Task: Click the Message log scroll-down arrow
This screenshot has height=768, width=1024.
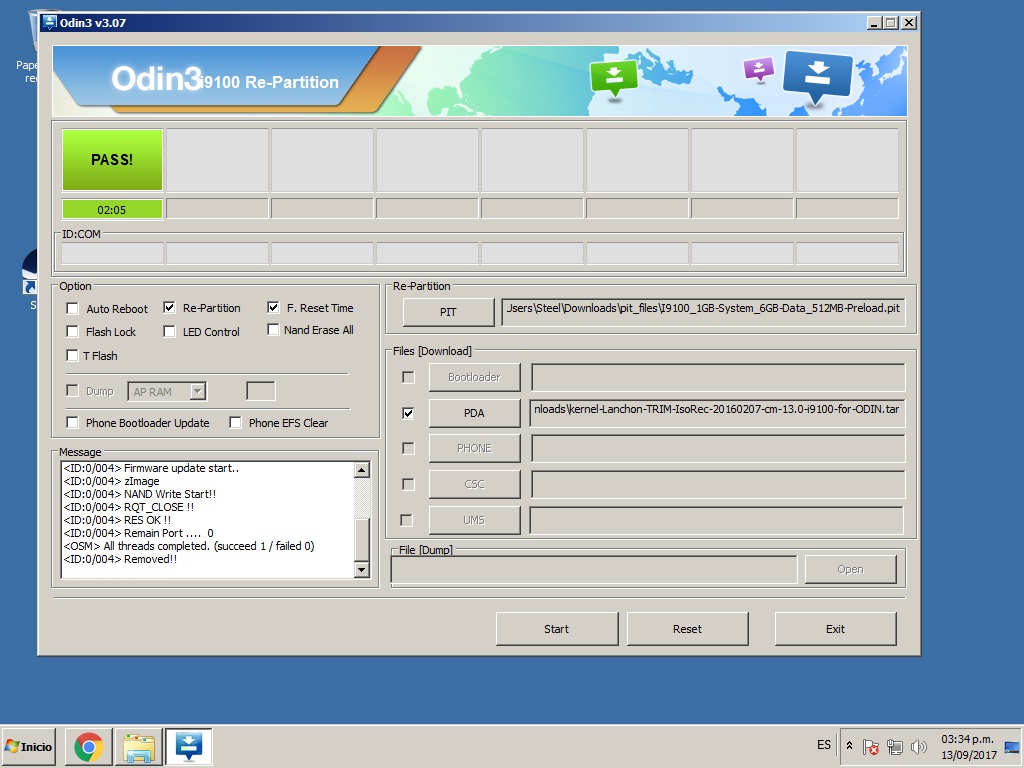Action: point(362,570)
